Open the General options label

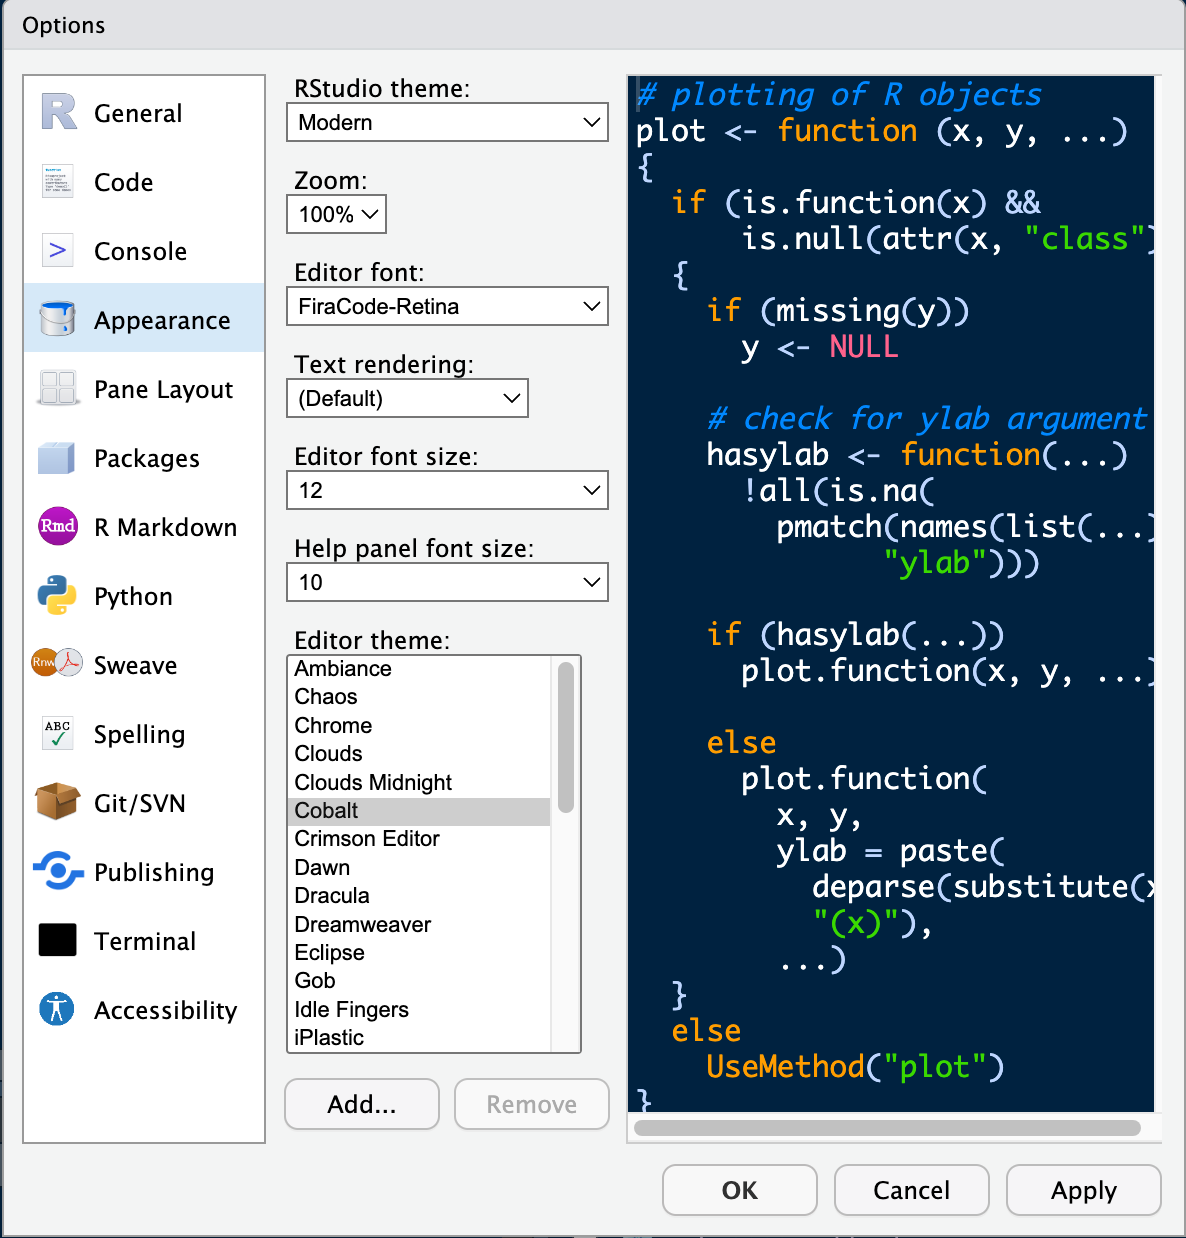(x=138, y=113)
